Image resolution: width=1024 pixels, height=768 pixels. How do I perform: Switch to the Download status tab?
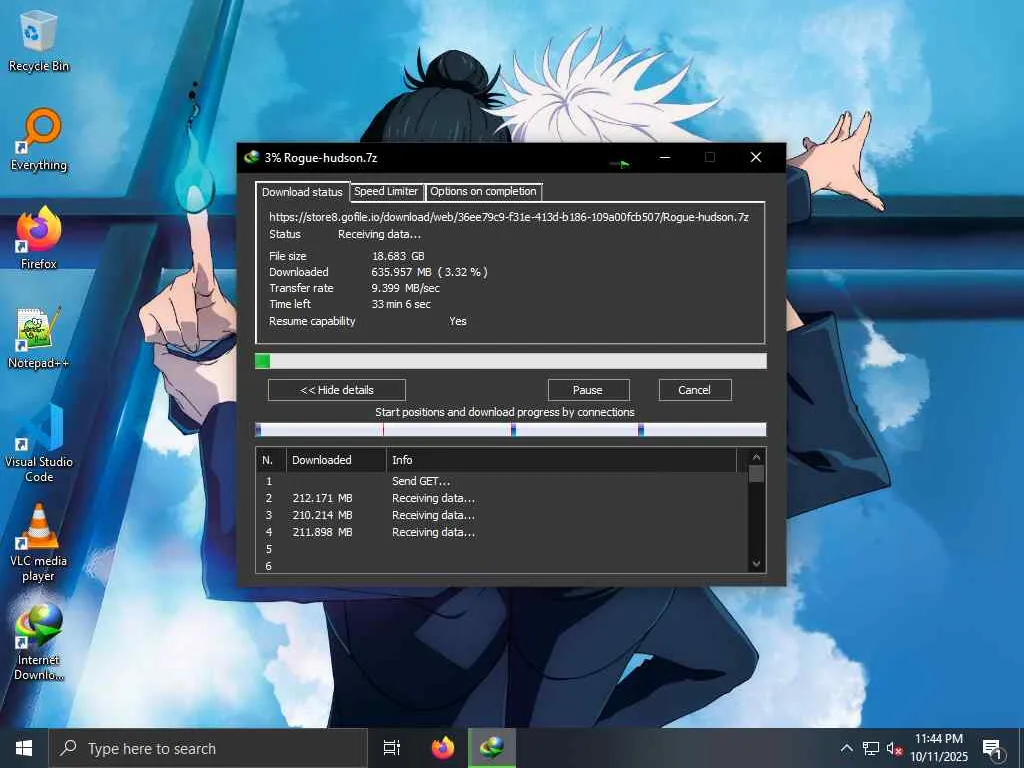tap(302, 192)
